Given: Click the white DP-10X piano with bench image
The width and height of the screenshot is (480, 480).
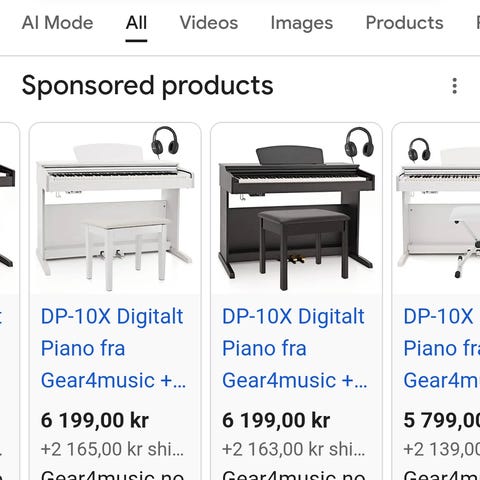Looking at the screenshot, I should point(115,209).
